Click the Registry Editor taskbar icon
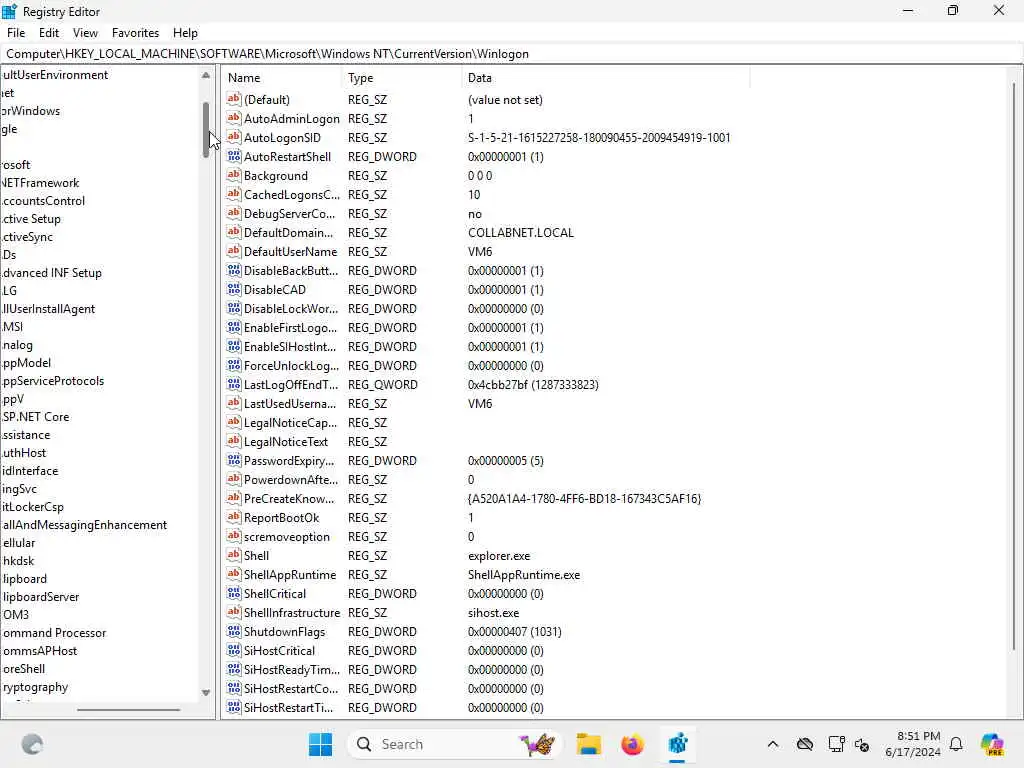 click(x=678, y=744)
